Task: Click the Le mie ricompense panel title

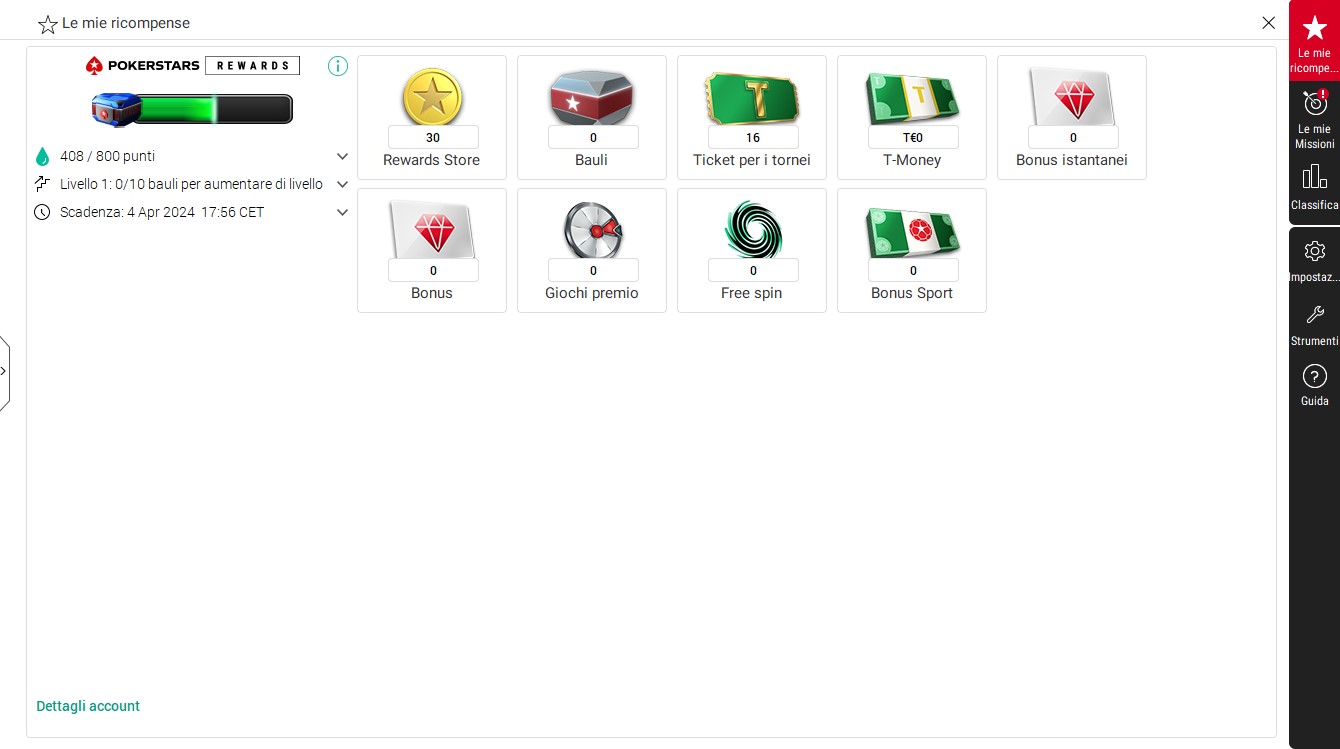Action: (x=126, y=23)
